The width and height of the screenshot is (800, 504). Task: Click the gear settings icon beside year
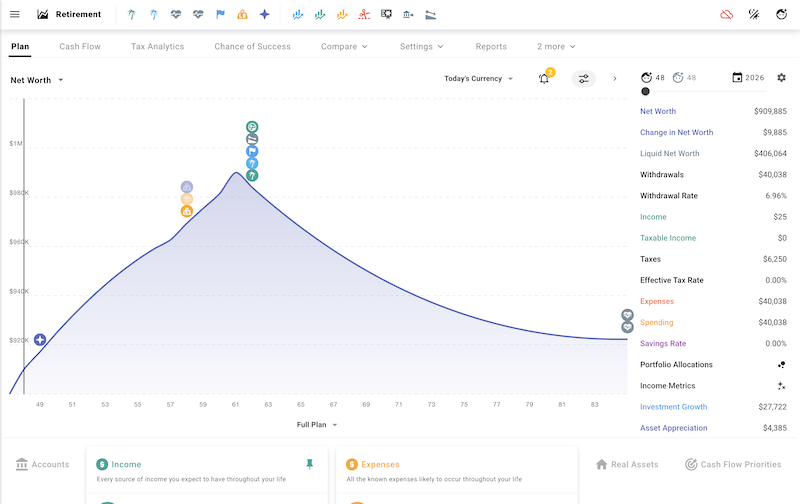781,78
